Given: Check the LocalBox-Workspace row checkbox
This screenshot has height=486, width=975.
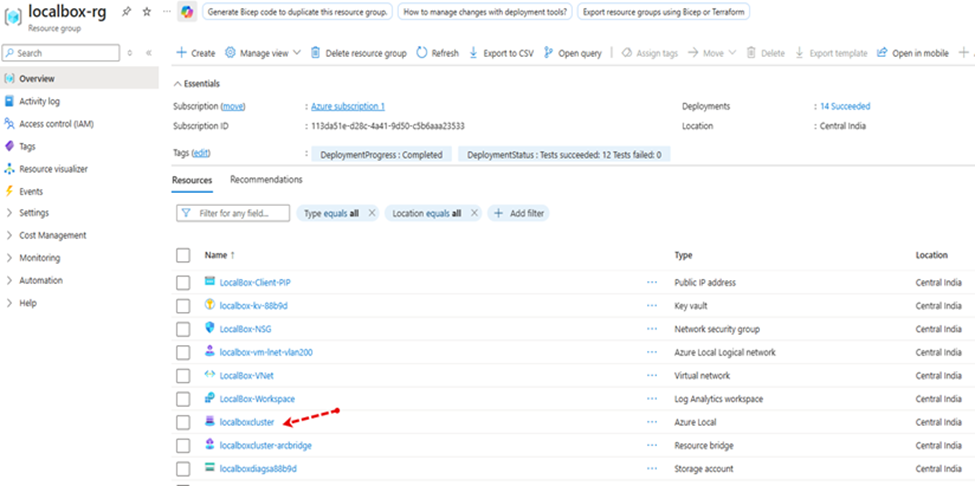Looking at the screenshot, I should click(183, 399).
